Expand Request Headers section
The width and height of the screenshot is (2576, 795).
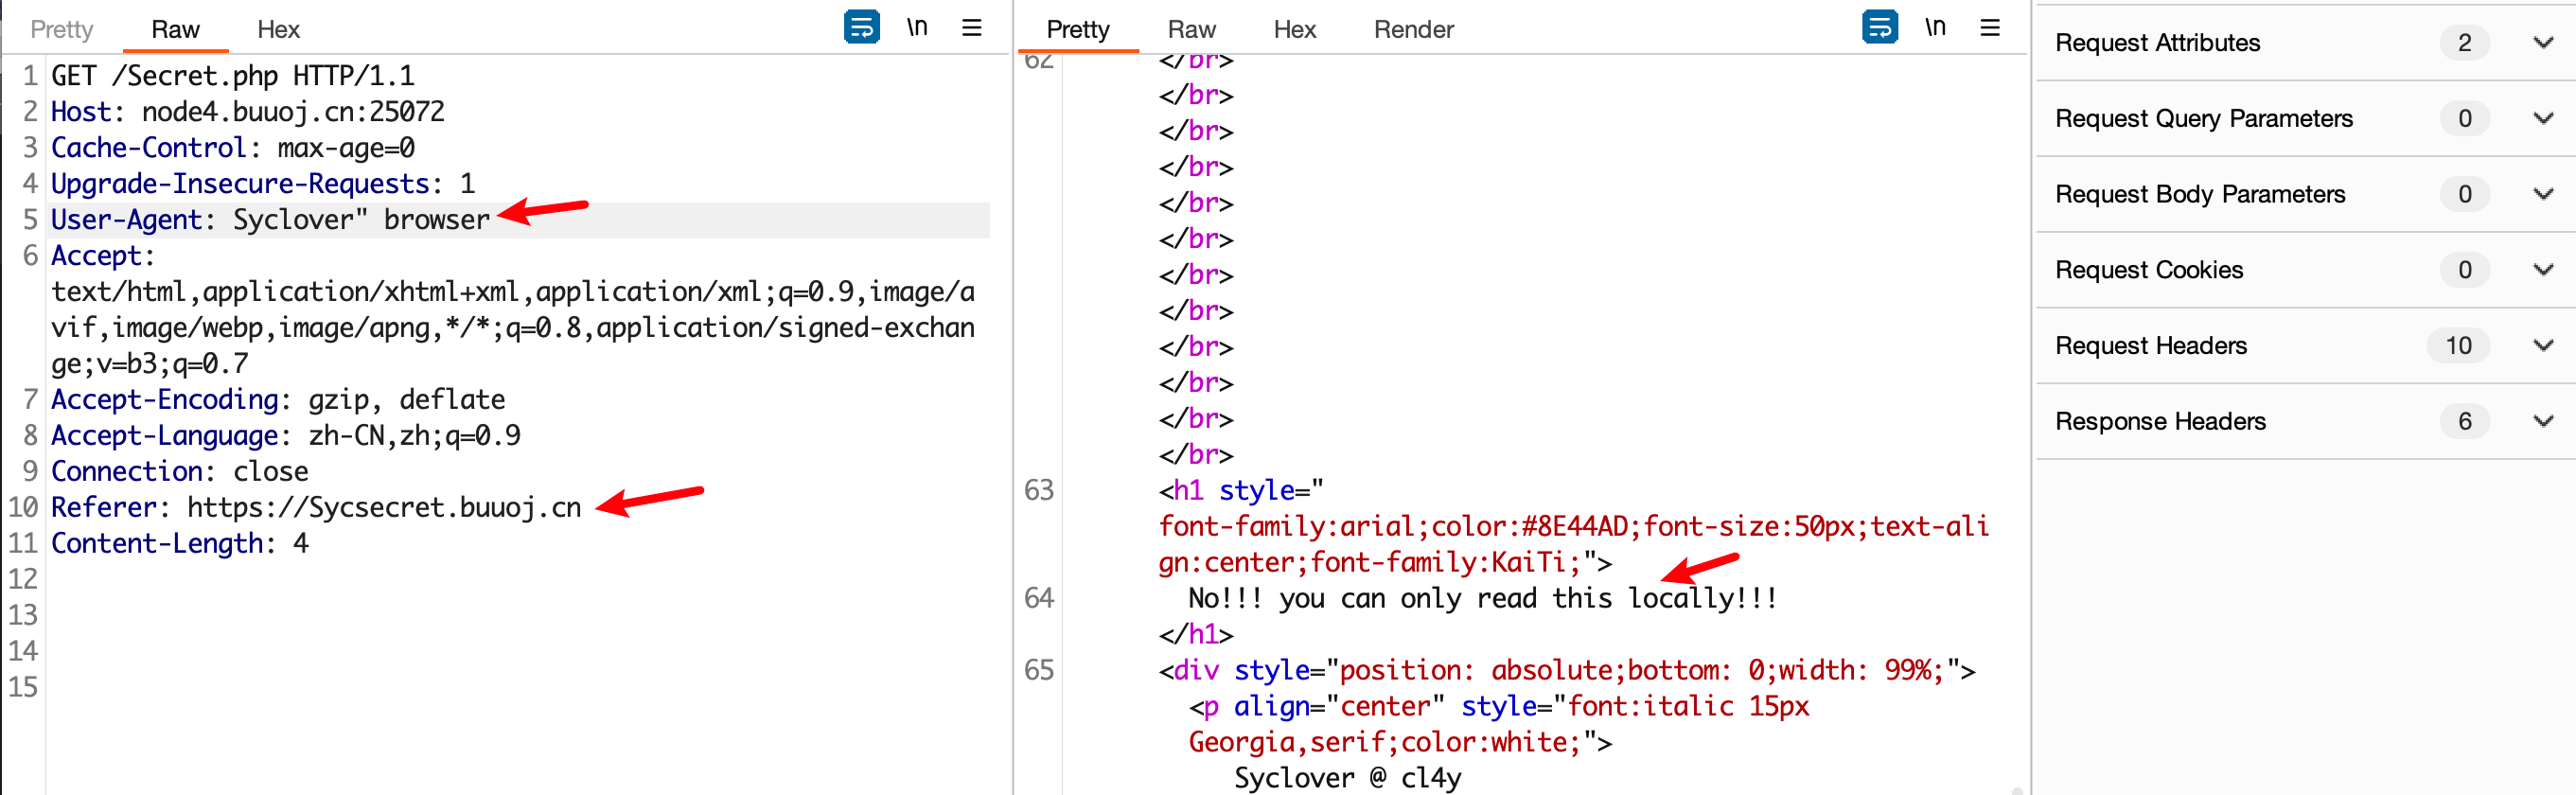[x=2543, y=345]
